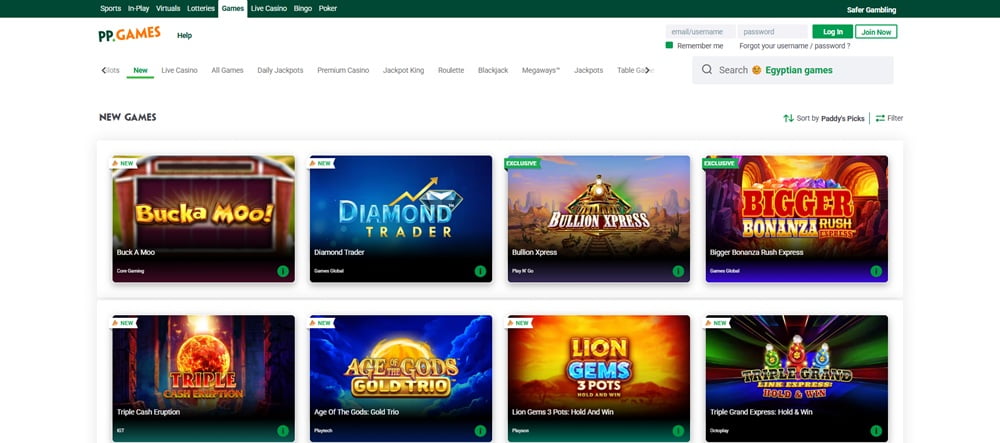Image resolution: width=1000 pixels, height=443 pixels.
Task: Select the Daily Jackpots category tab
Action: 281,70
